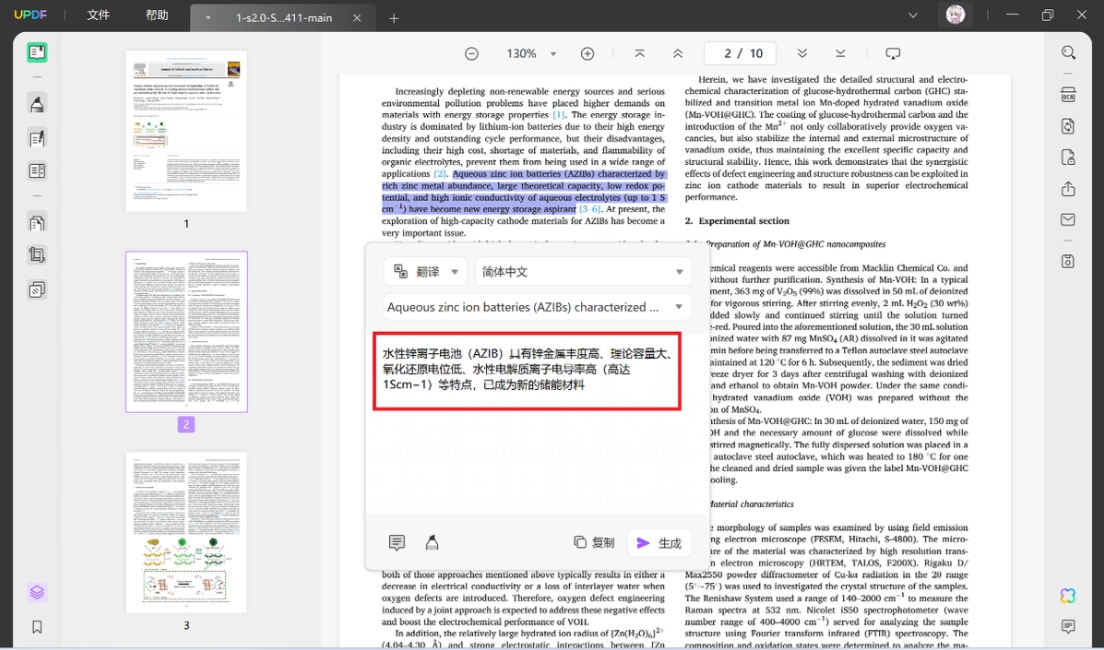Open the bookmark panel icon
The height and width of the screenshot is (650, 1104).
(x=37, y=627)
